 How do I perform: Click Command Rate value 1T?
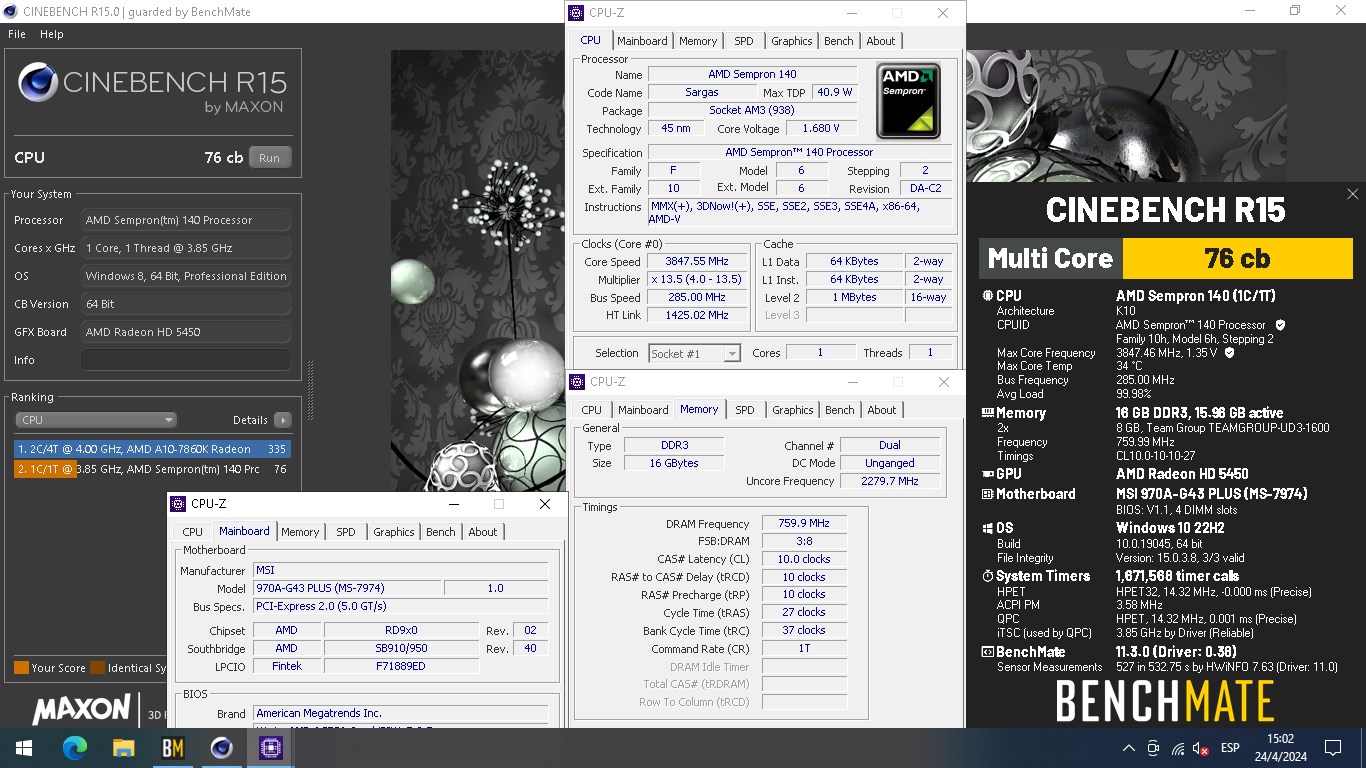tap(804, 648)
